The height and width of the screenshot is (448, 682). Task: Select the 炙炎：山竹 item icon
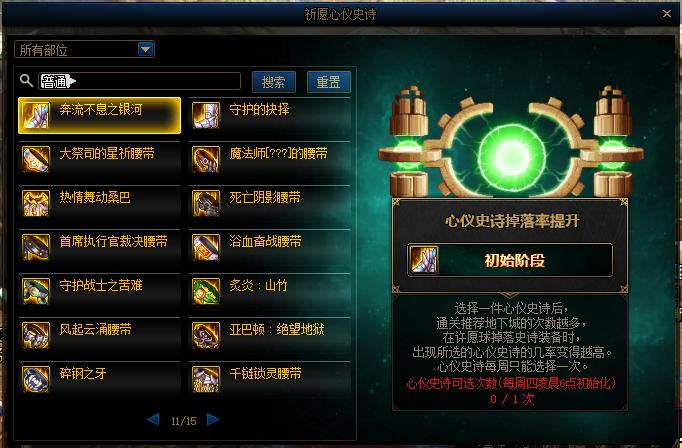click(206, 291)
